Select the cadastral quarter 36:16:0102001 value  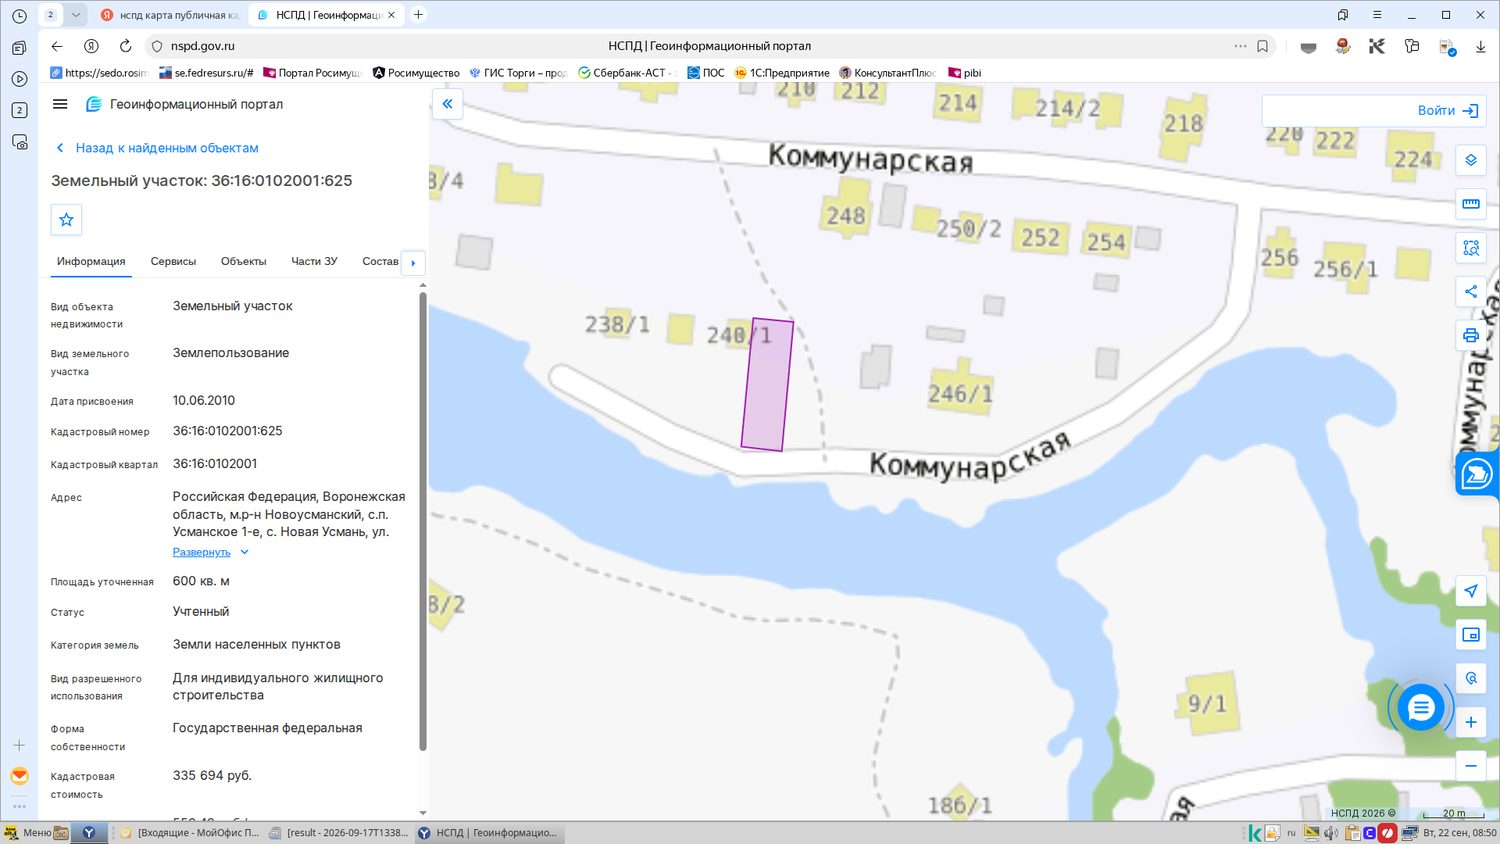point(215,464)
